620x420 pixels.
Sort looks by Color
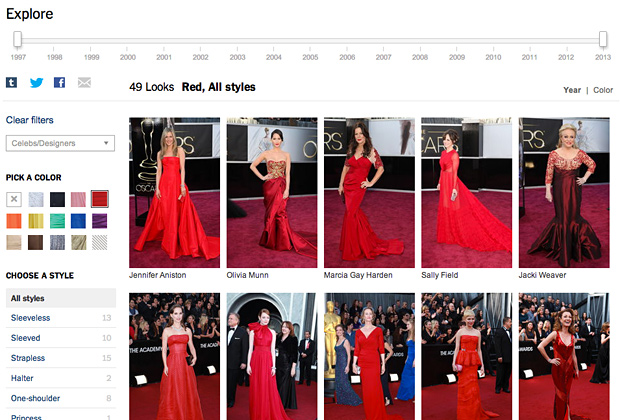tap(603, 90)
